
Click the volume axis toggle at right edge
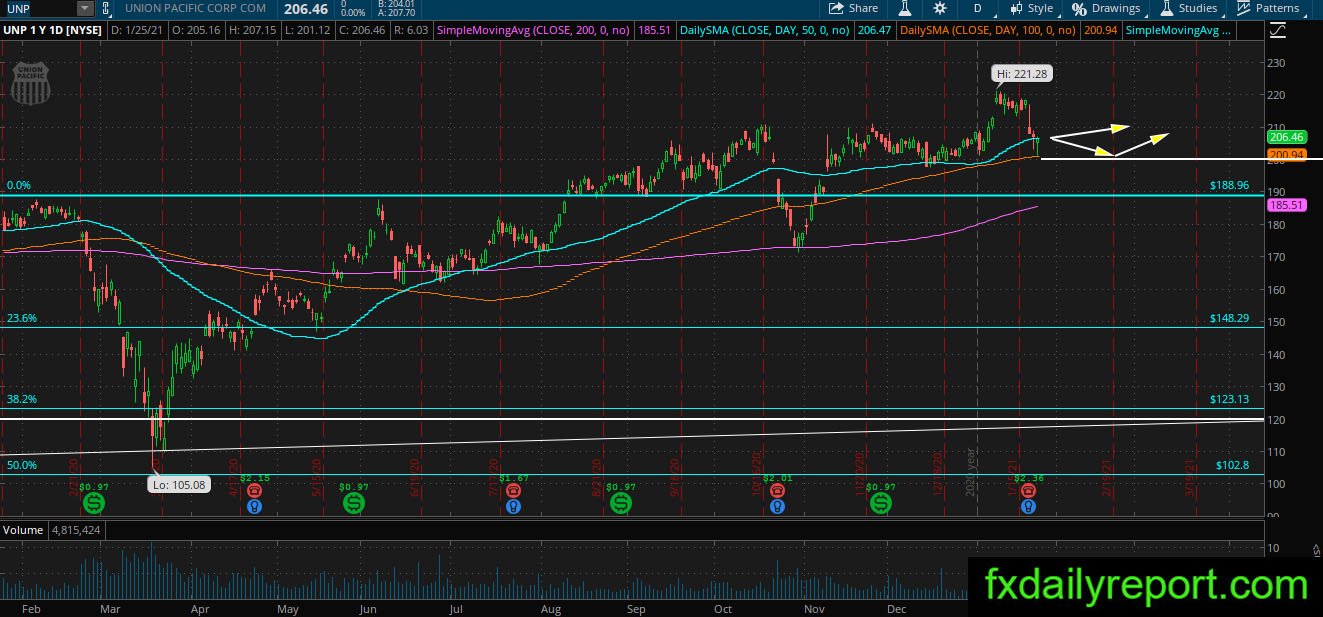tap(1315, 549)
